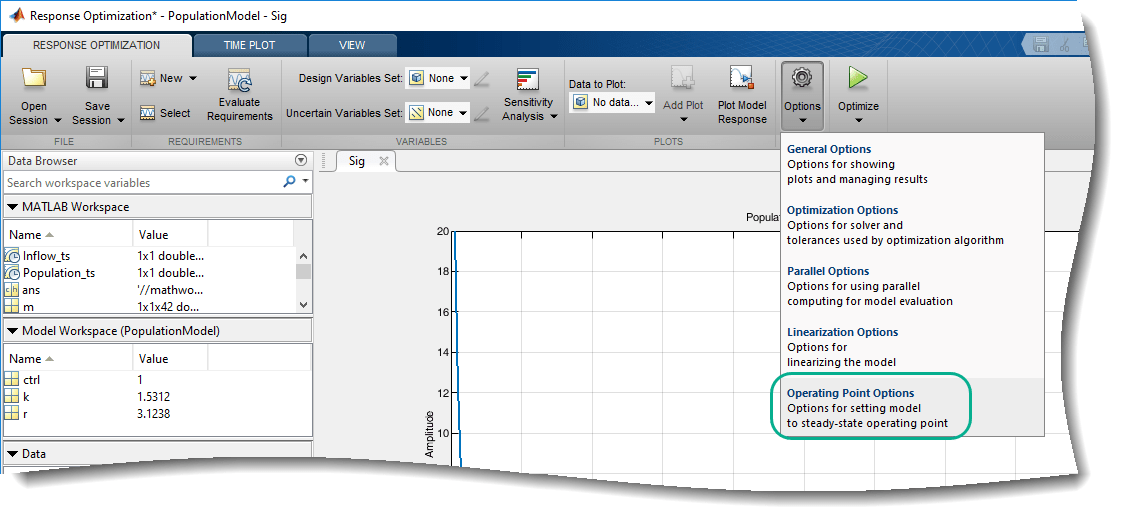Close the Sig document tab
Viewport: 1124px width, 520px height.
click(x=384, y=161)
